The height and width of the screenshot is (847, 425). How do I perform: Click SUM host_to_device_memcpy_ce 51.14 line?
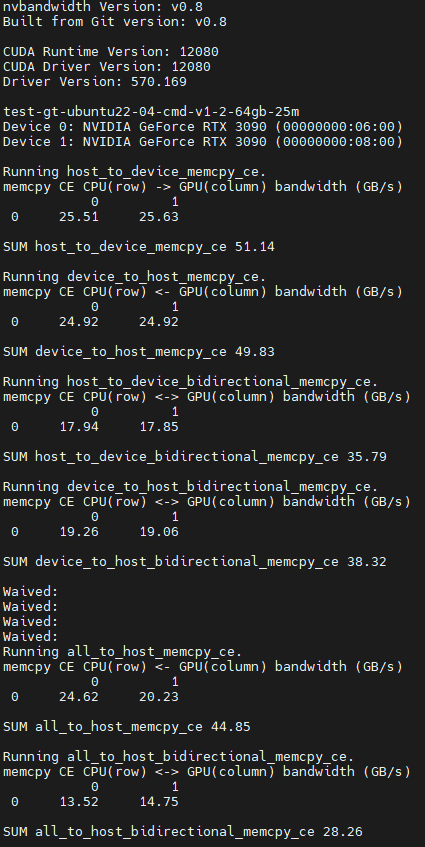click(x=139, y=247)
